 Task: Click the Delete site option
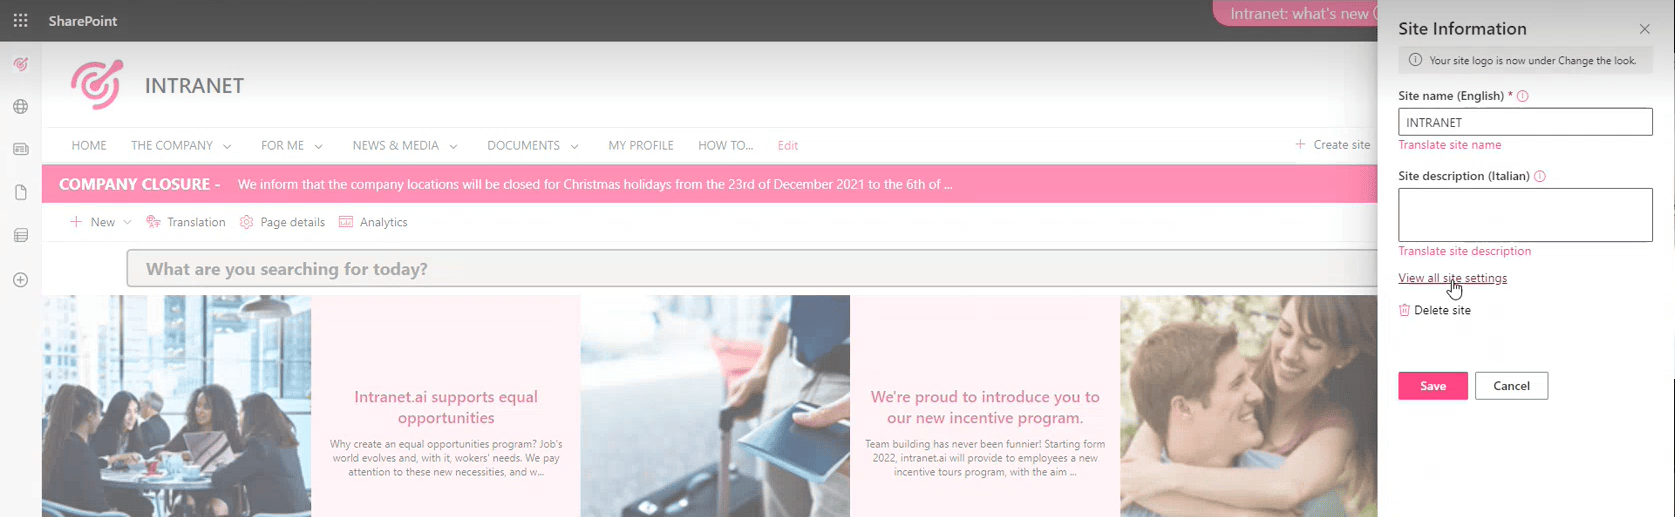coord(1441,310)
